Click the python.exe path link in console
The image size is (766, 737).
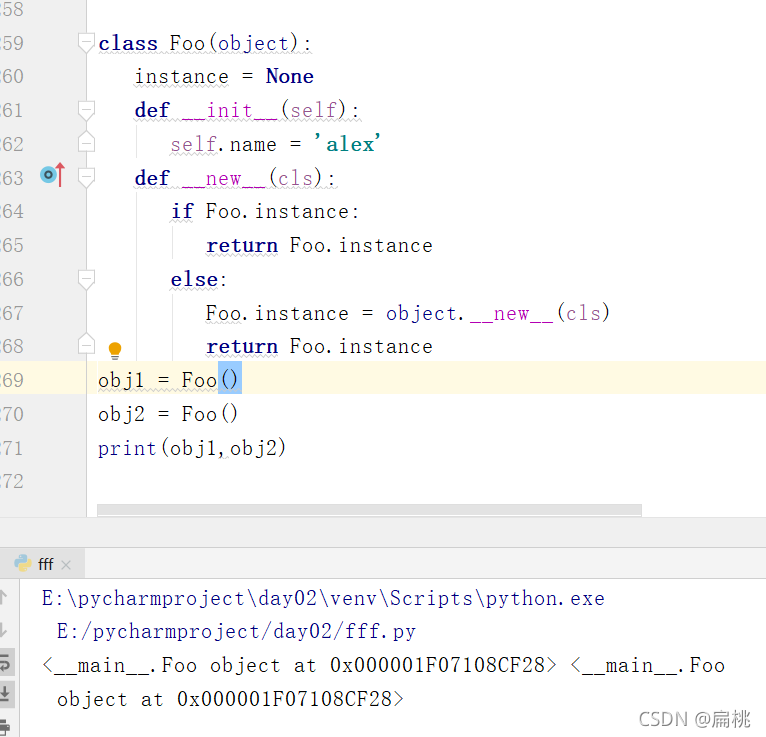point(323,598)
